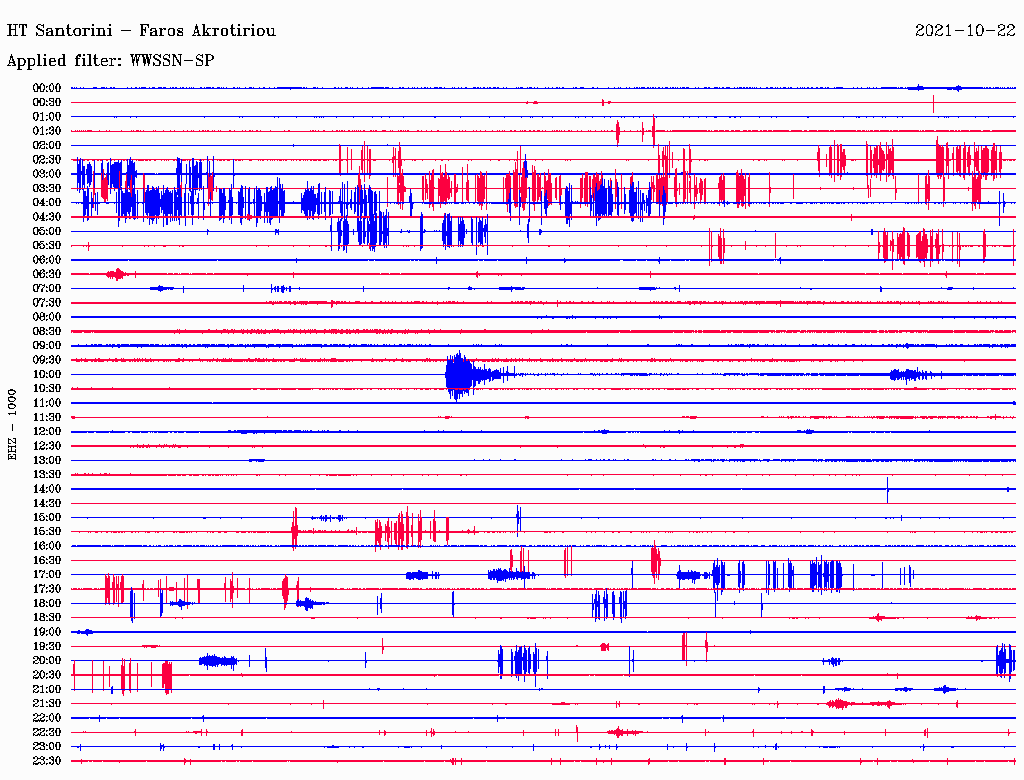Select the 19:00 time label
The image size is (1024, 780).
coord(47,632)
